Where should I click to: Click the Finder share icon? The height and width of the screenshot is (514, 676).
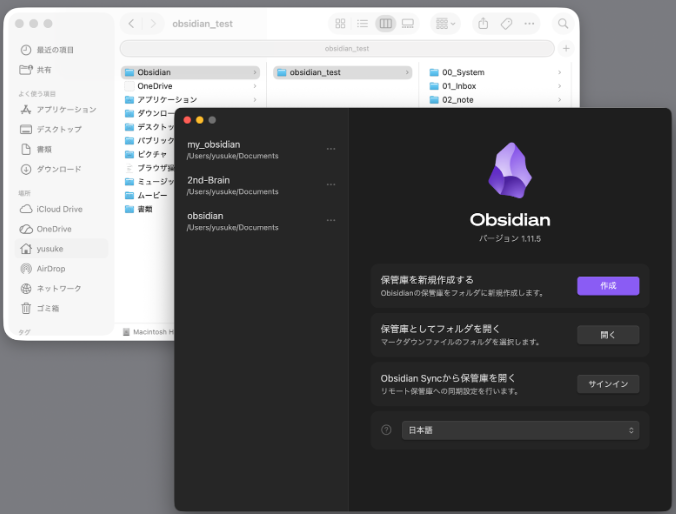tap(483, 23)
